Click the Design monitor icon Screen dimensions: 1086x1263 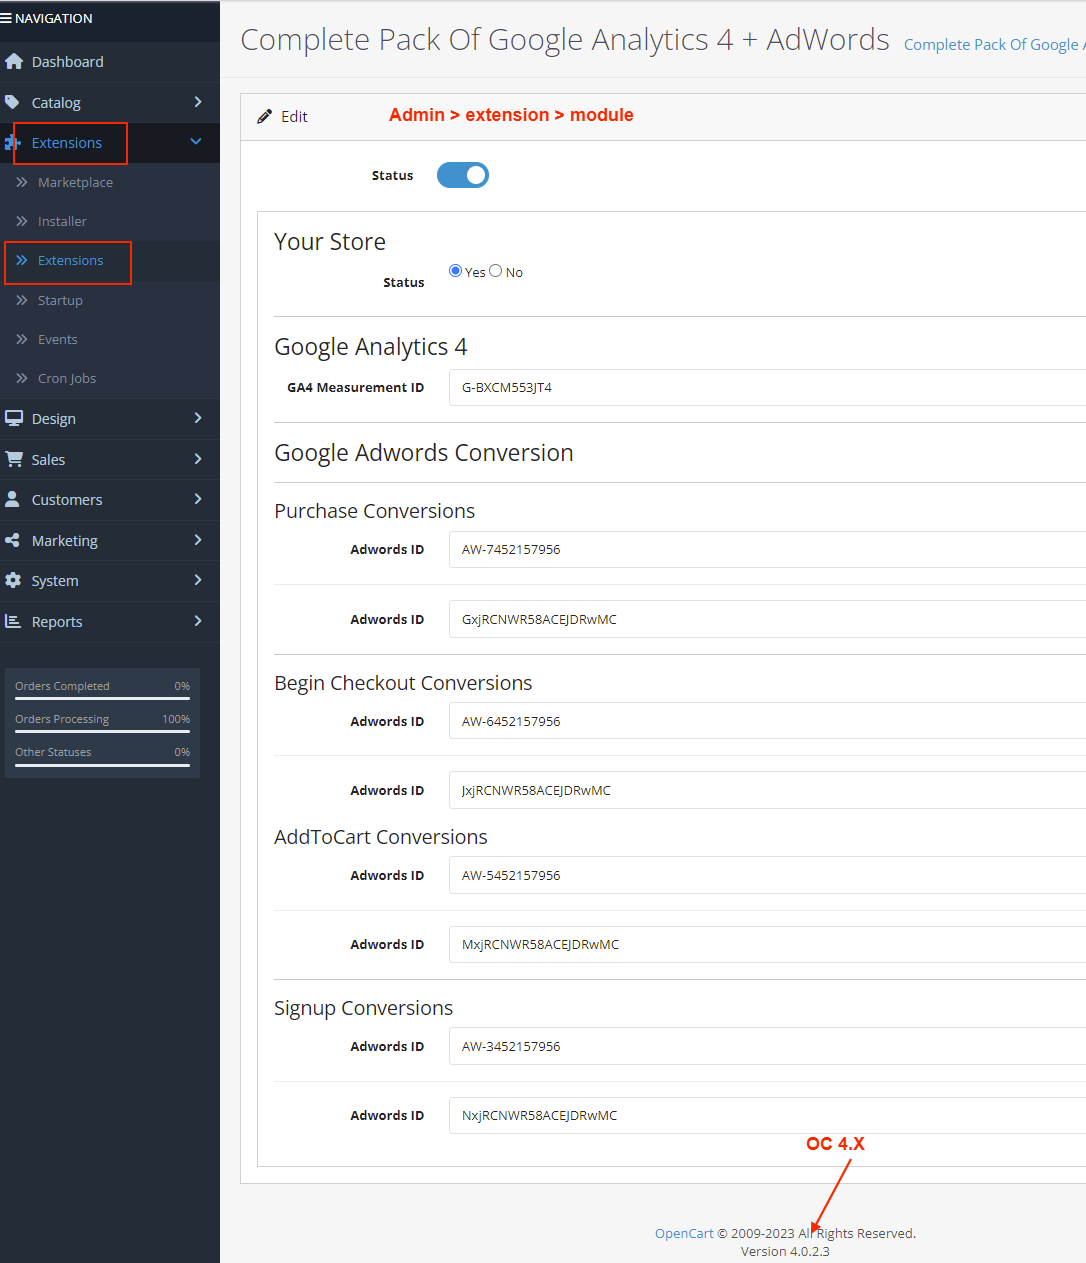click(x=14, y=418)
